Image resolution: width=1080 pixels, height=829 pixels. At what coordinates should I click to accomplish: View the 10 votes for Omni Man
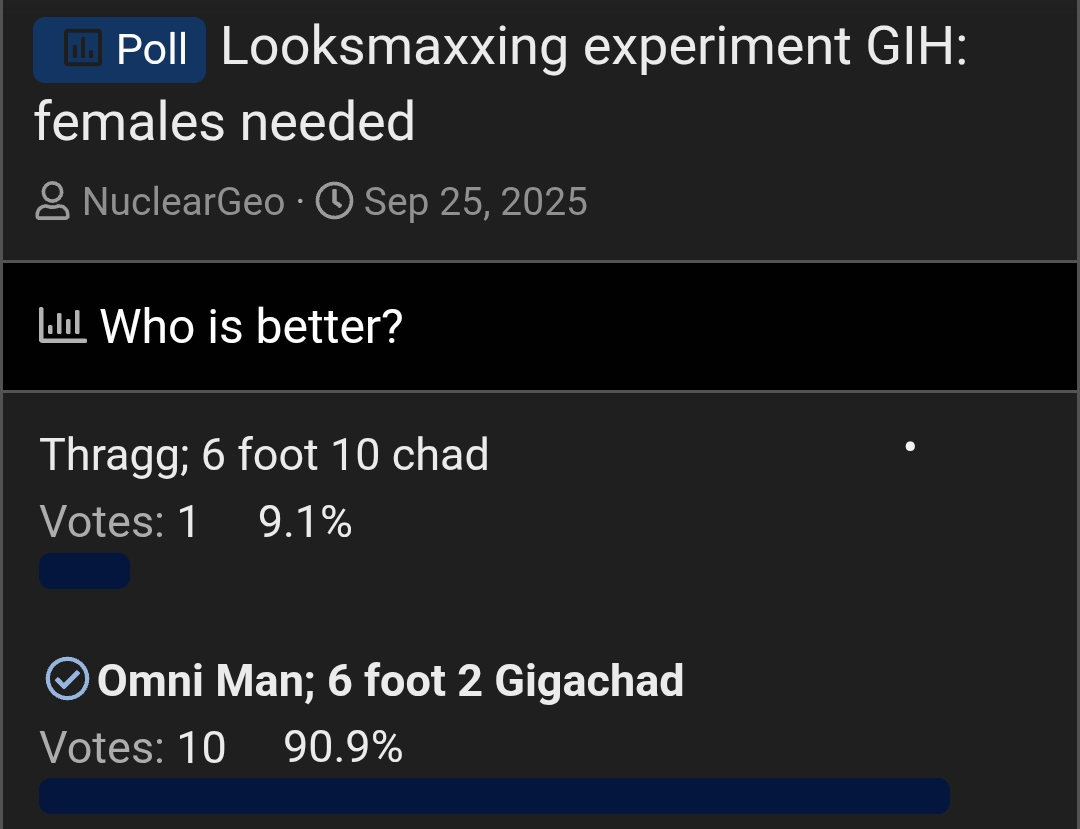click(x=202, y=747)
